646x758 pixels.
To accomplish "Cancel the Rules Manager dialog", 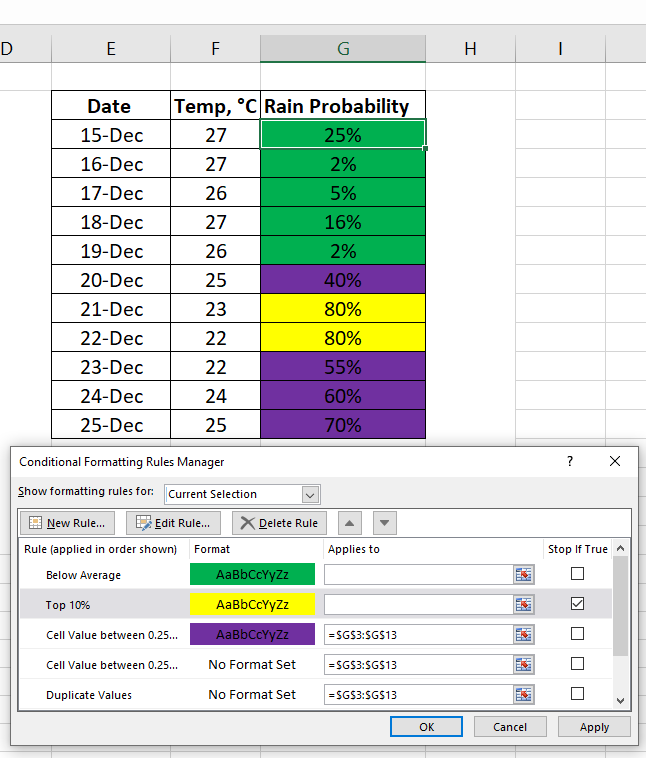I will click(510, 727).
